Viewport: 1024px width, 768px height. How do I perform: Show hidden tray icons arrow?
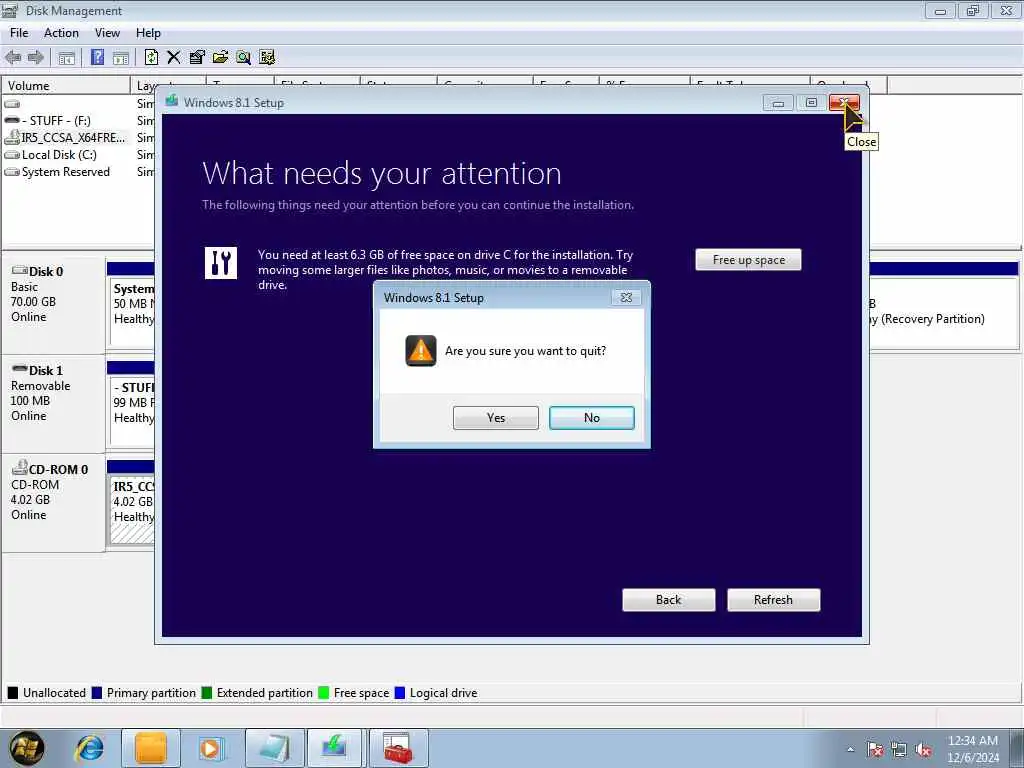850,750
